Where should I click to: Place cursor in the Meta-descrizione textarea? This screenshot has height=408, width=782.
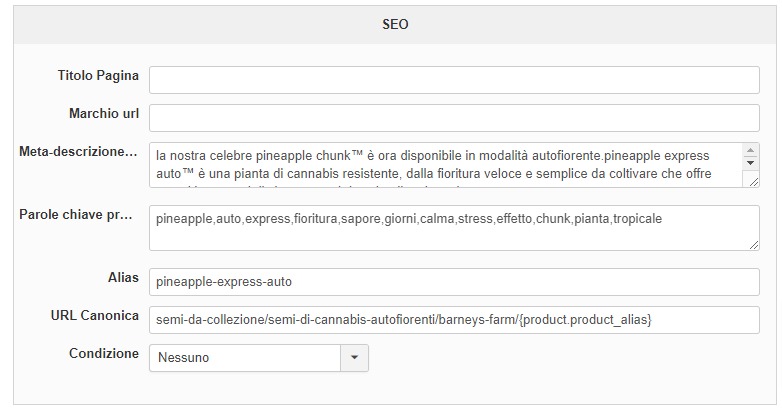pos(445,165)
